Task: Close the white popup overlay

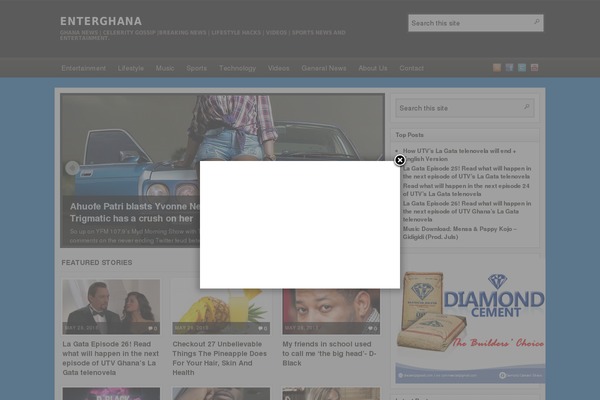Action: point(399,160)
